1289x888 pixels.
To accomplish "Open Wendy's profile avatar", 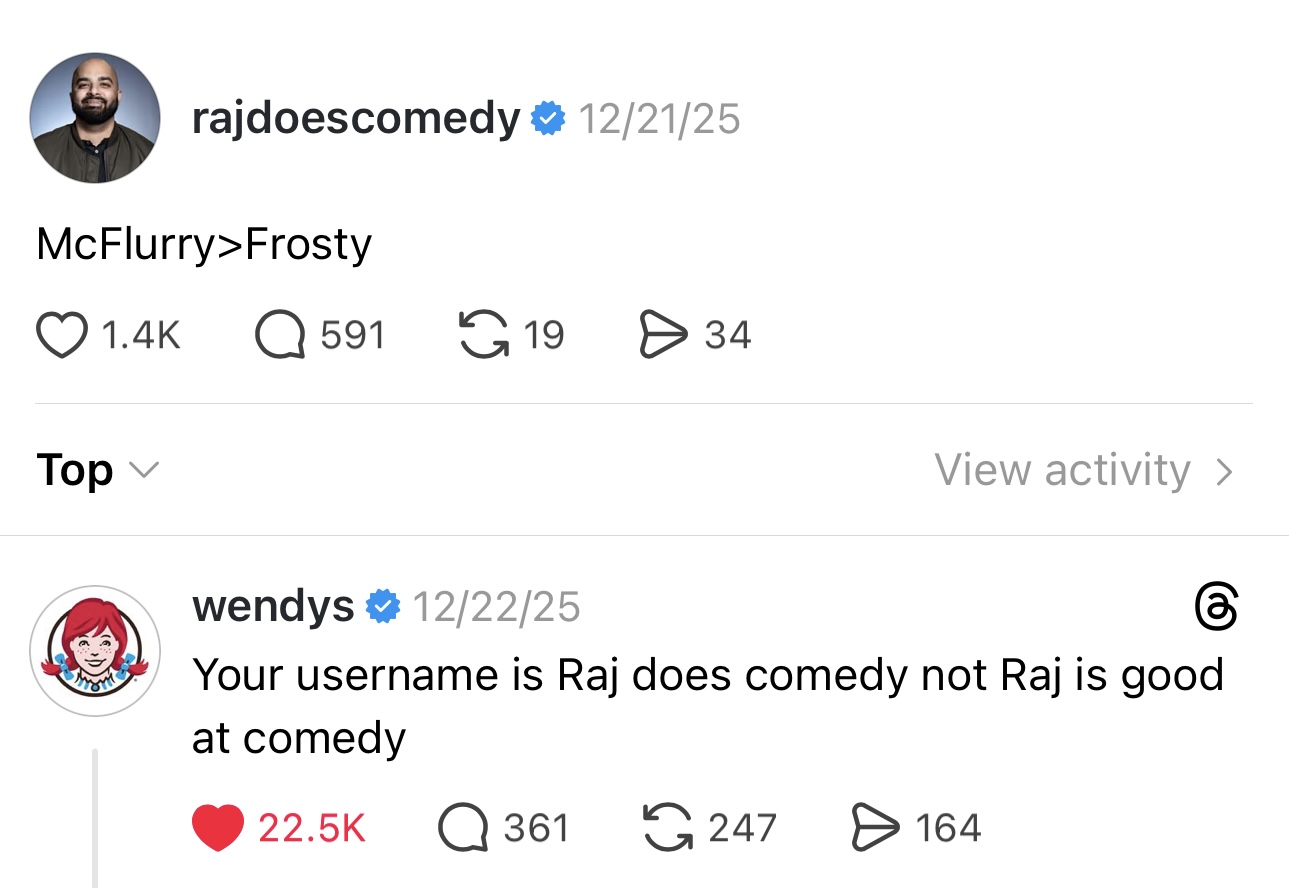I will click(x=95, y=651).
